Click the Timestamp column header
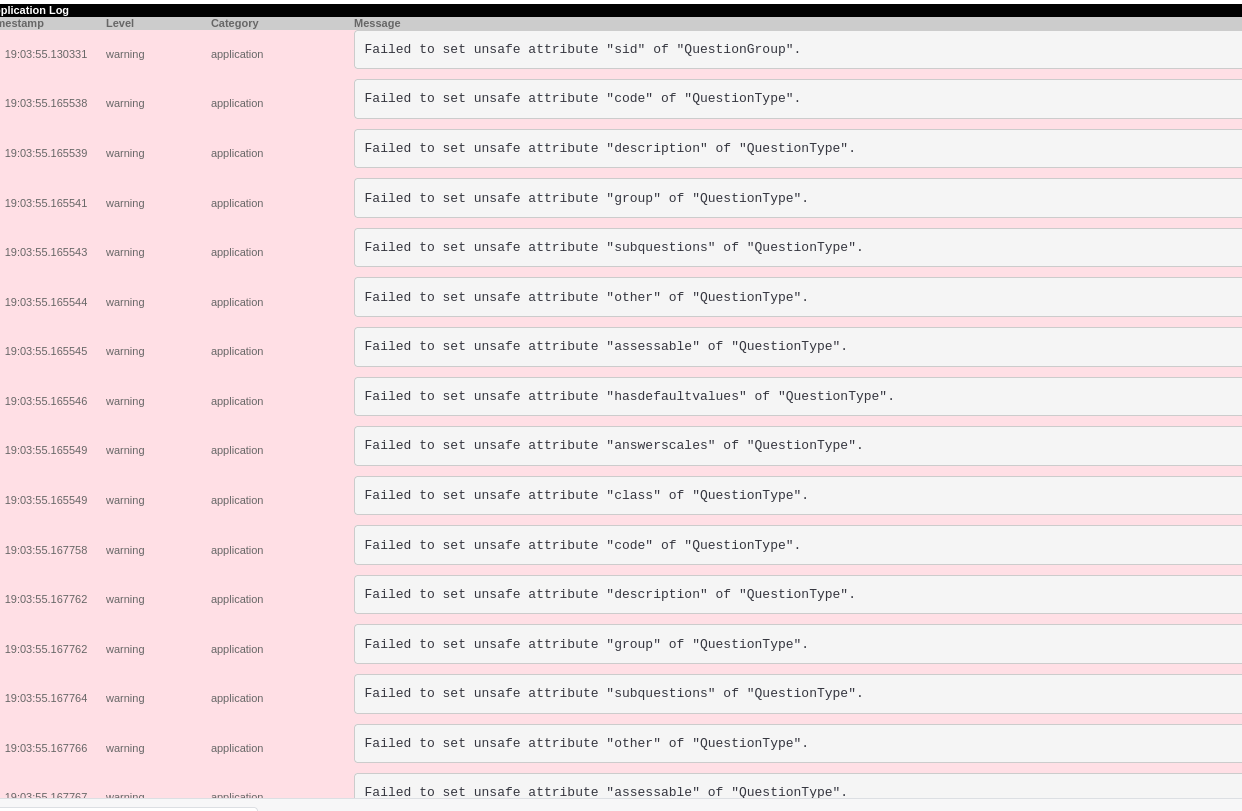The height and width of the screenshot is (811, 1242). point(22,23)
